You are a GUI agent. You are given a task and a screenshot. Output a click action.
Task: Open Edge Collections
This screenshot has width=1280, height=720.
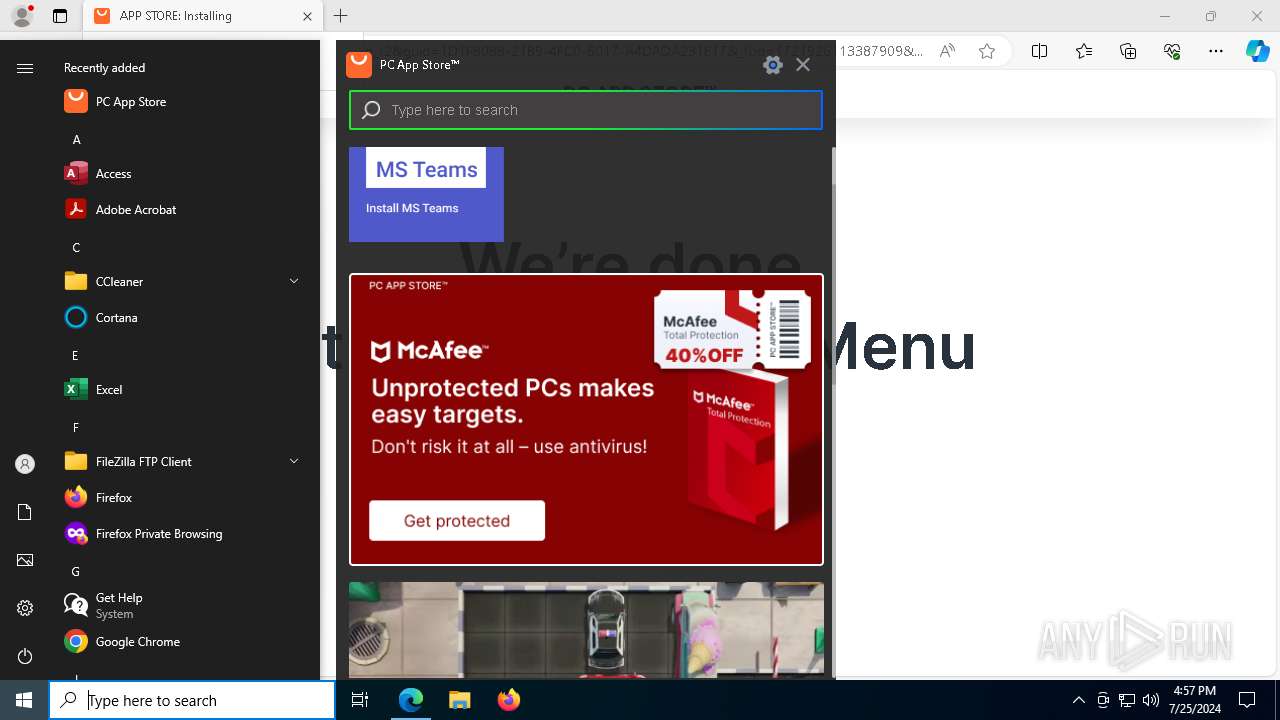pos(1128,51)
